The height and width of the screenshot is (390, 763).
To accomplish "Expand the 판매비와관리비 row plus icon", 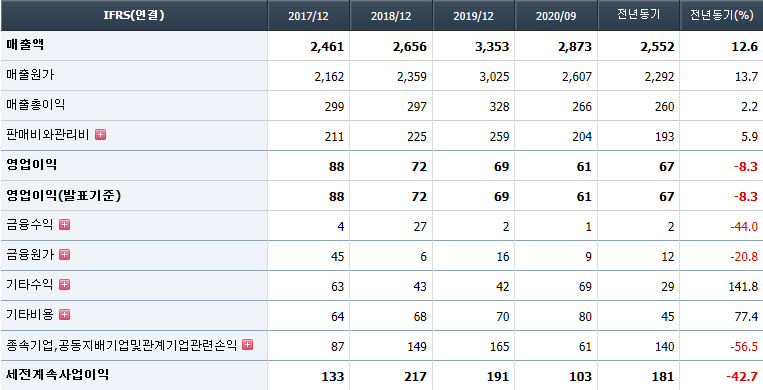I will pos(101,135).
